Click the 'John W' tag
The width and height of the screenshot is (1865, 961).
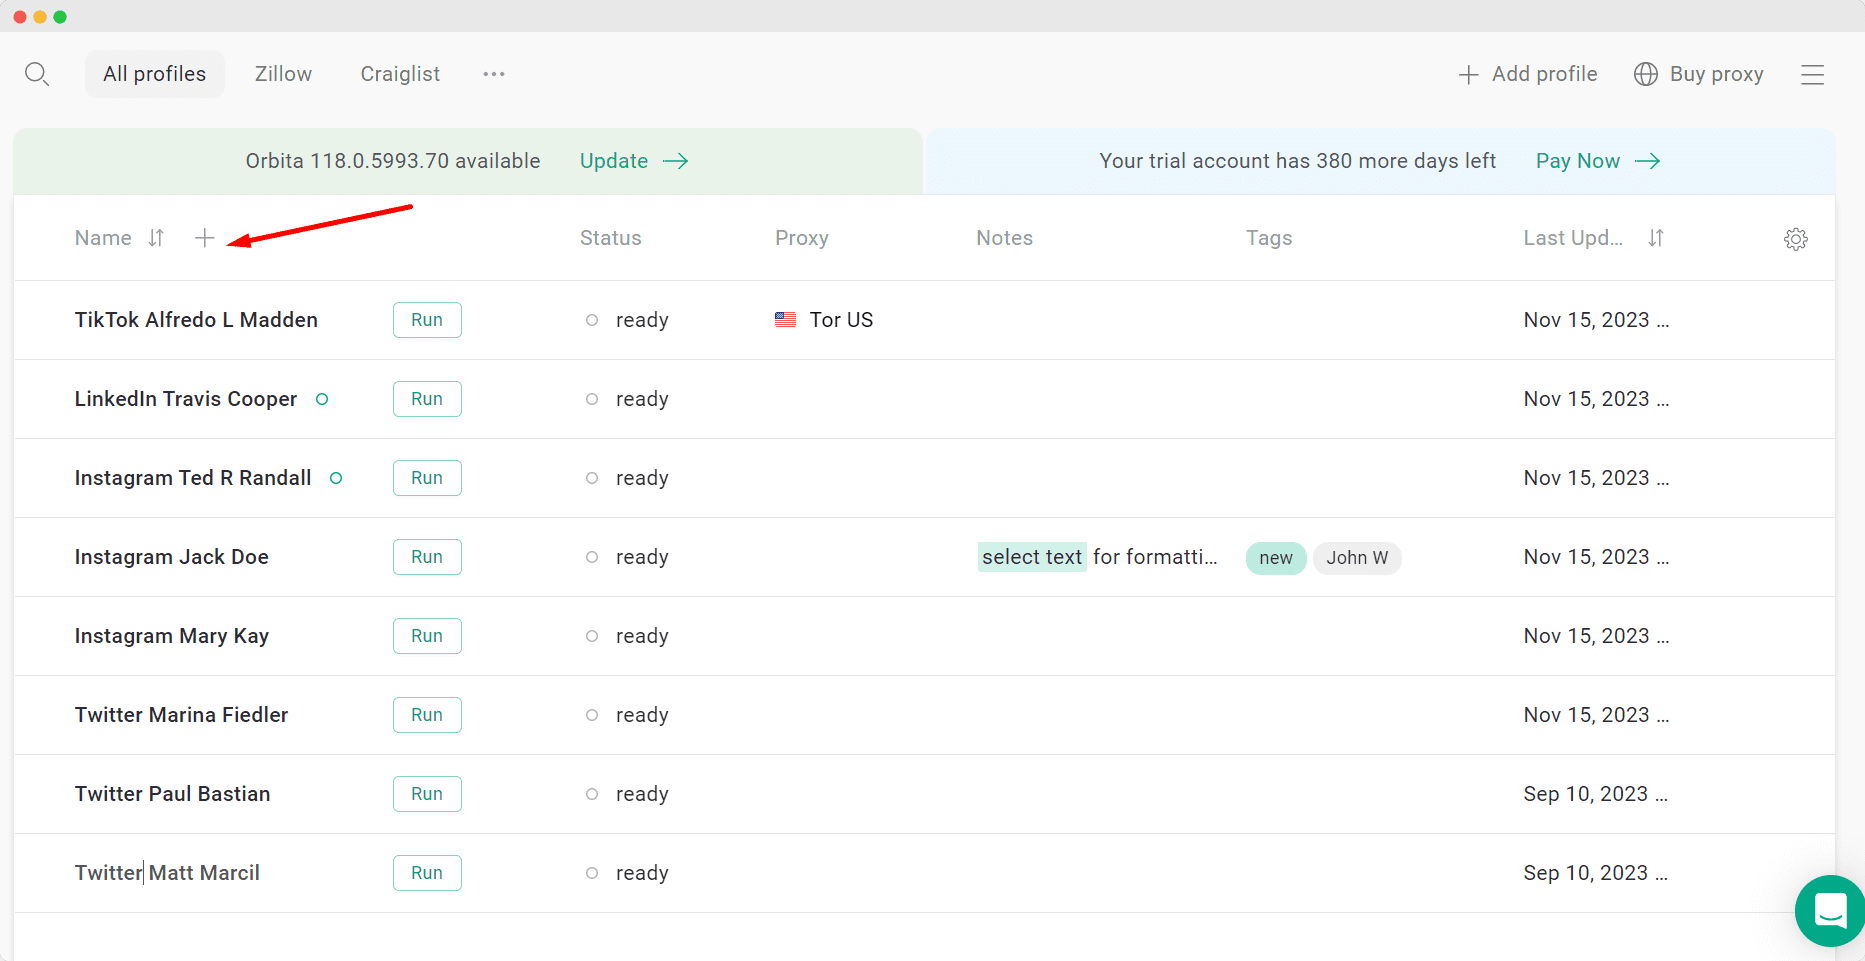(x=1357, y=558)
